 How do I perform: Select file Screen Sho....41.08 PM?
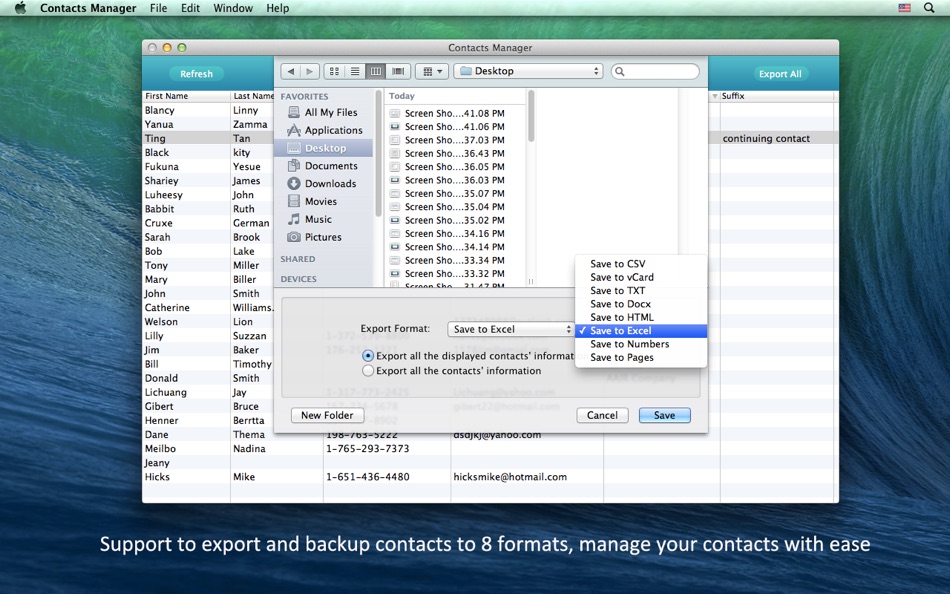pyautogui.click(x=454, y=113)
